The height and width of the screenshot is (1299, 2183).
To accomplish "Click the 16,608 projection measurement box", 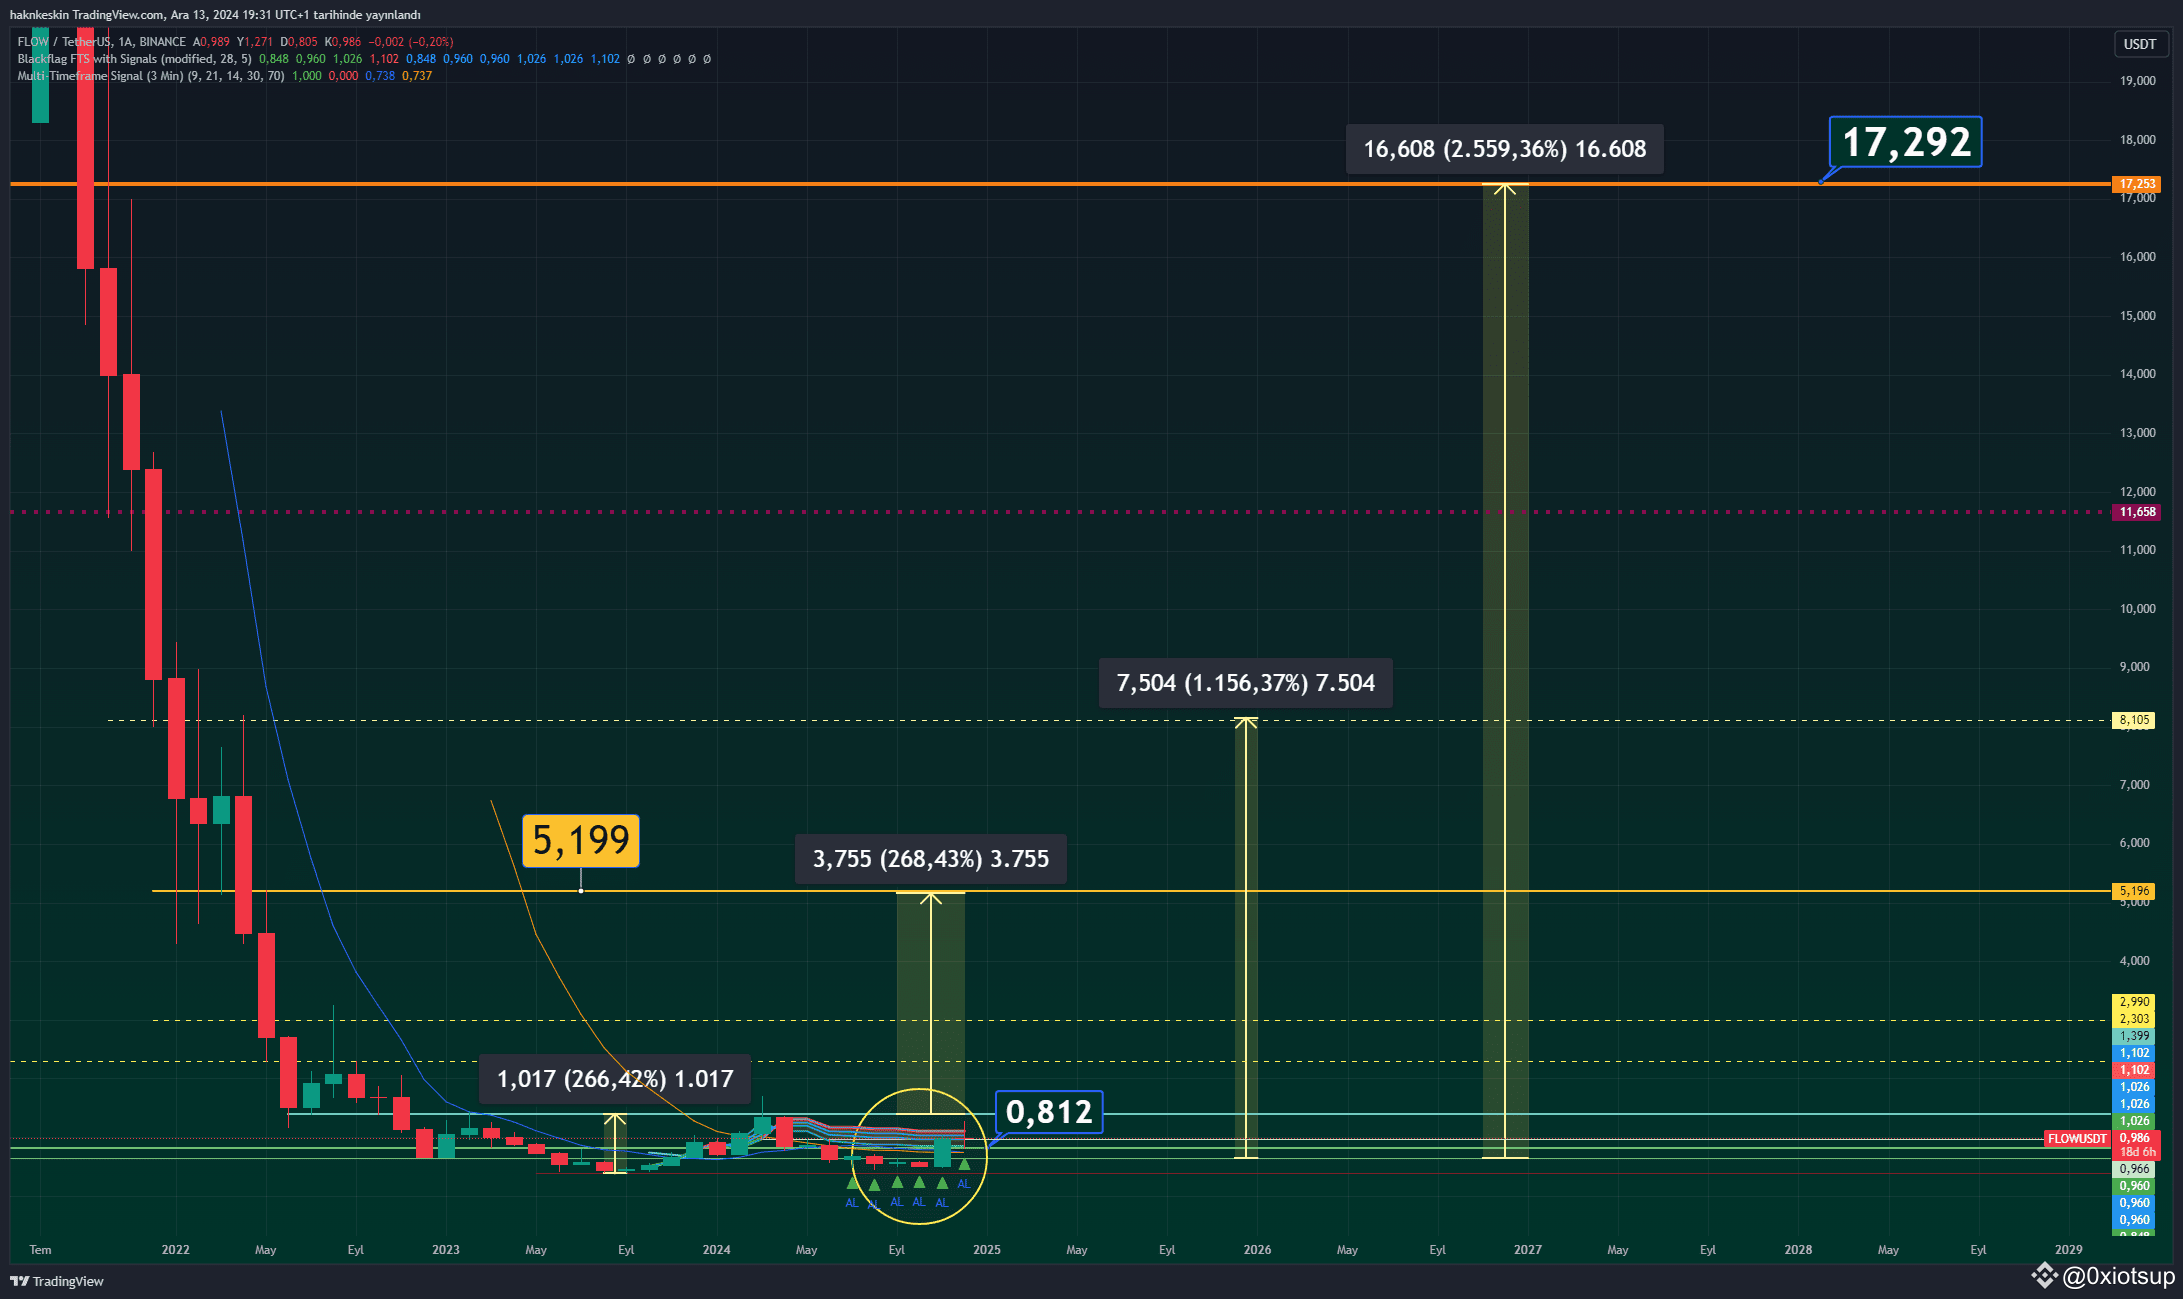I will [x=1504, y=149].
